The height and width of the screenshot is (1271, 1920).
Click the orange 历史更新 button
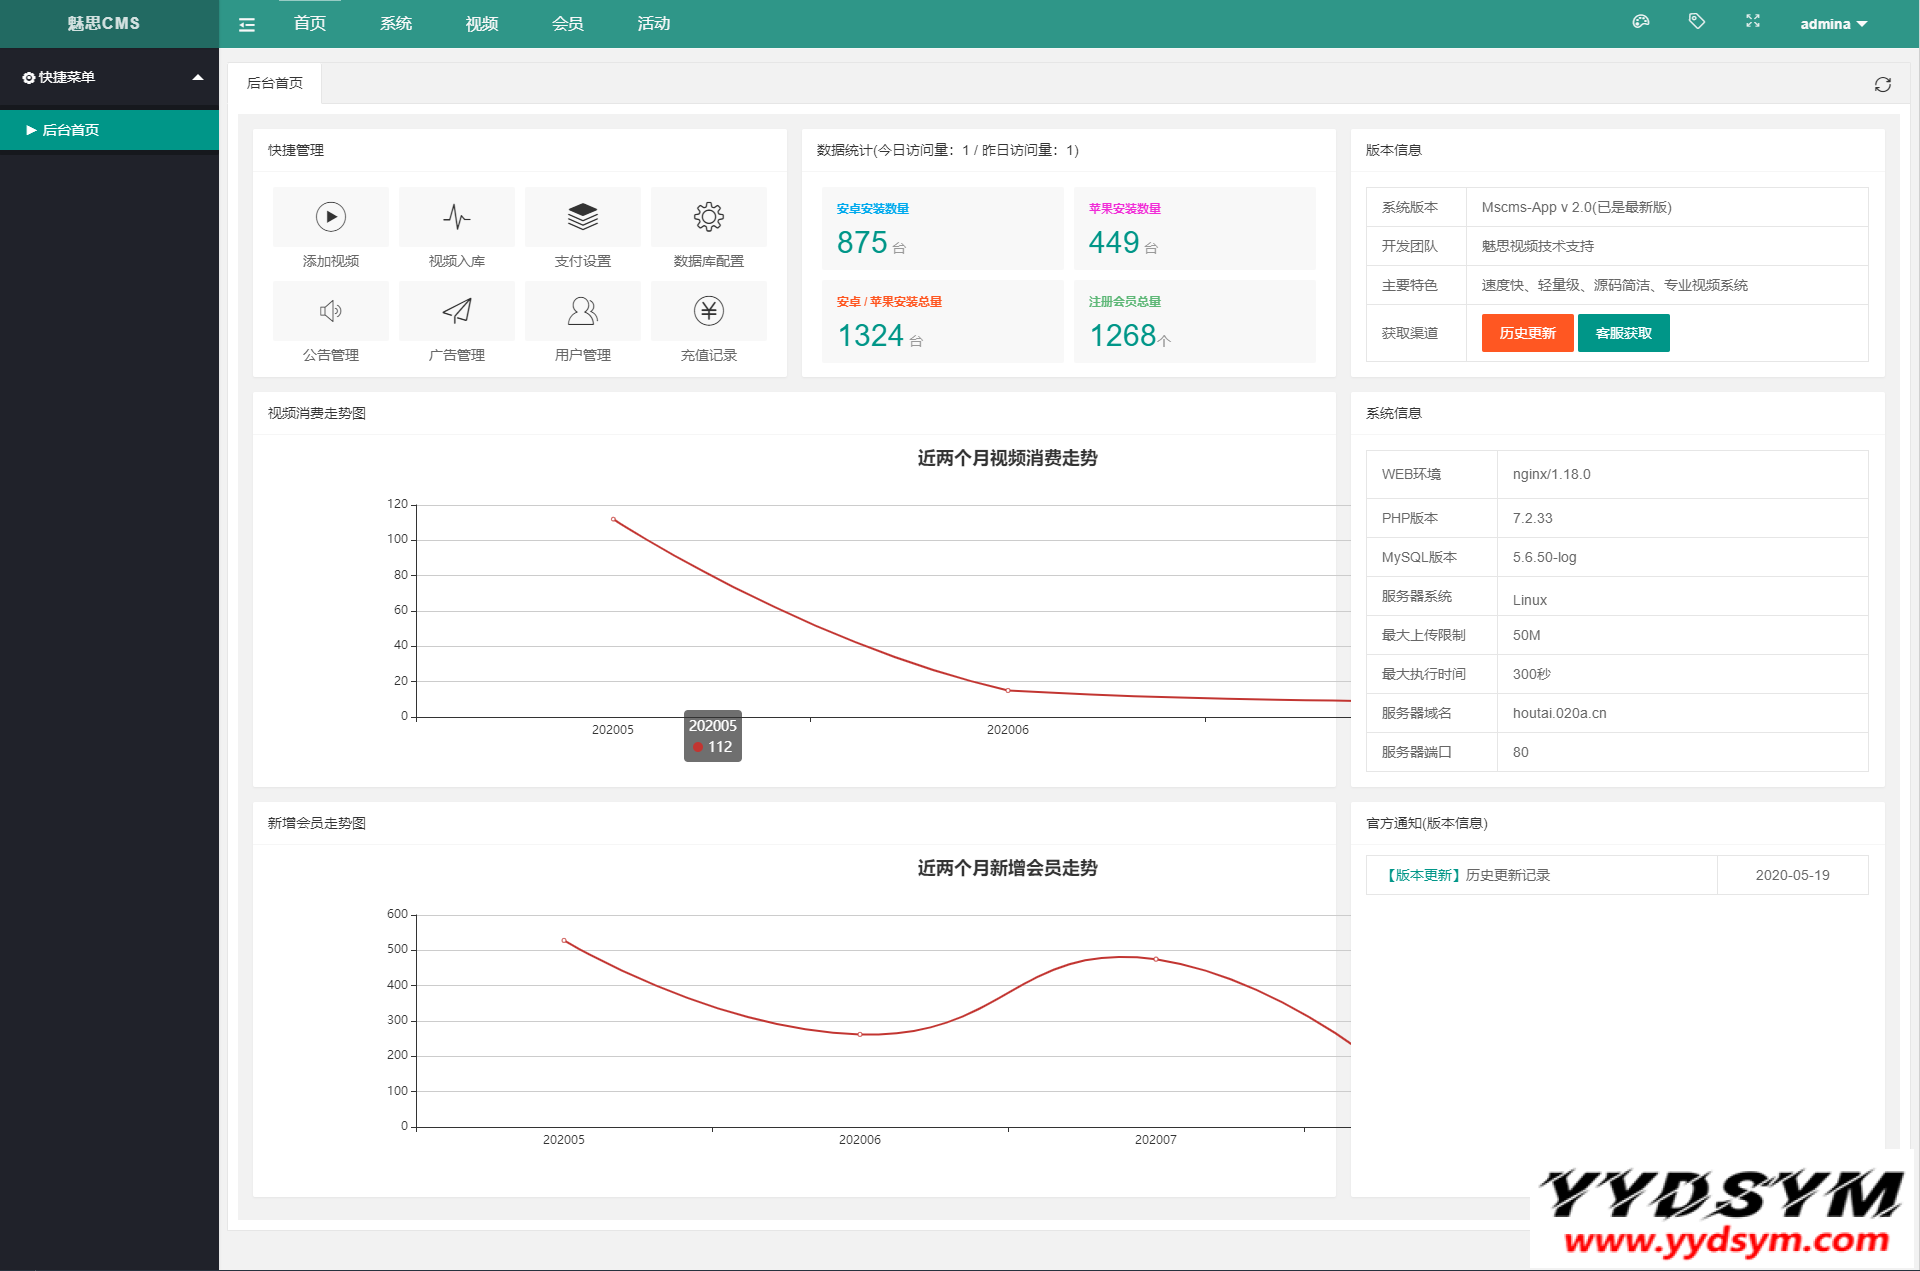pos(1527,333)
